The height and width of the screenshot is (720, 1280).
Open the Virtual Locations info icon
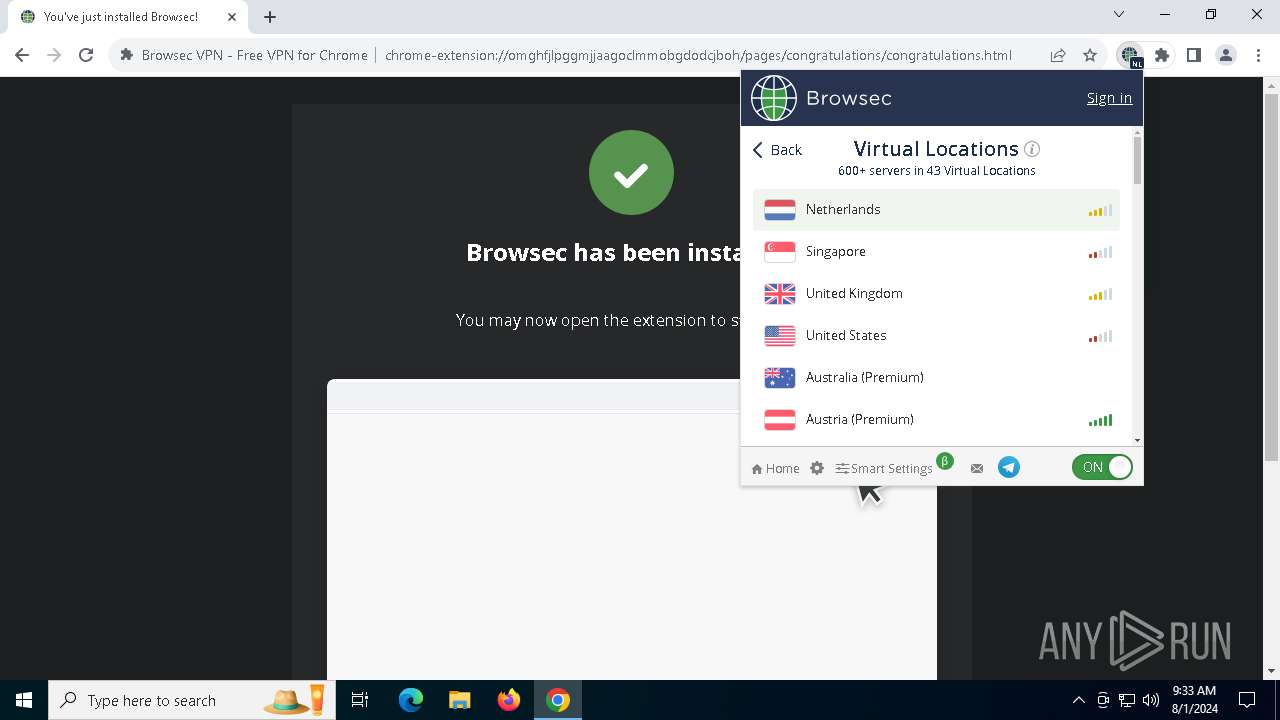click(1032, 149)
